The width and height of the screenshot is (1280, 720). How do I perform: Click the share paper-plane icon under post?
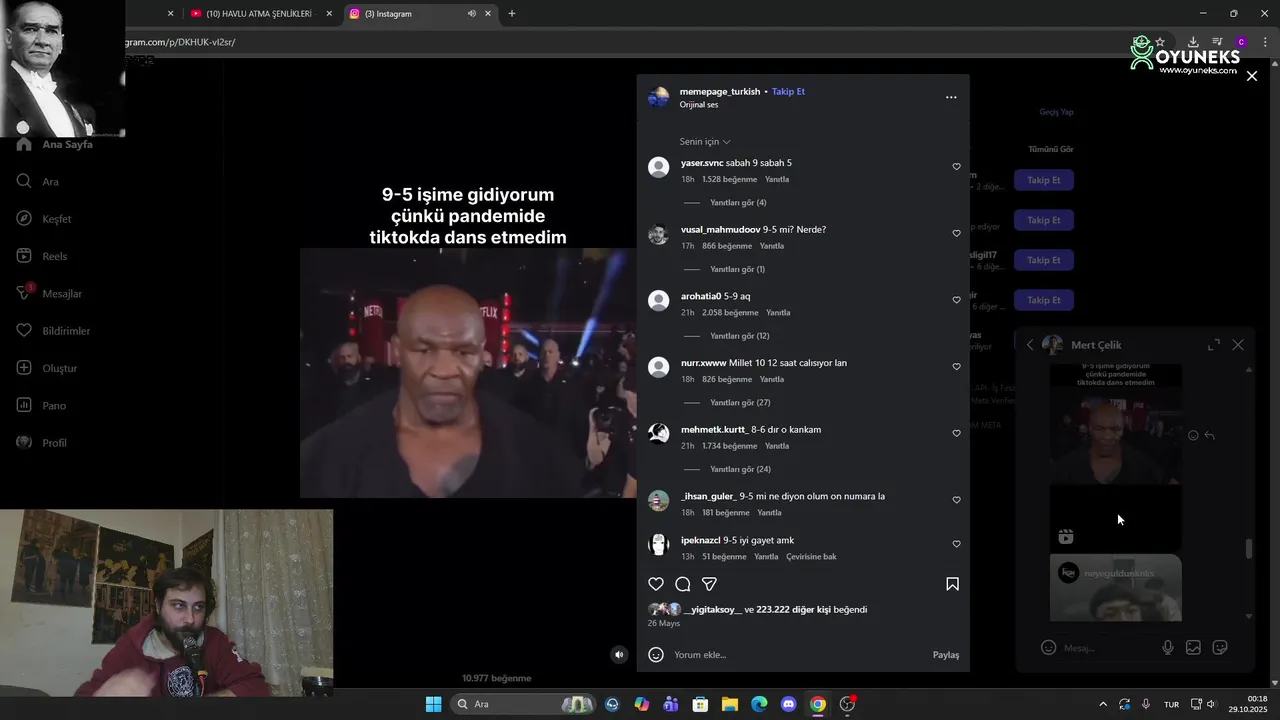click(709, 584)
